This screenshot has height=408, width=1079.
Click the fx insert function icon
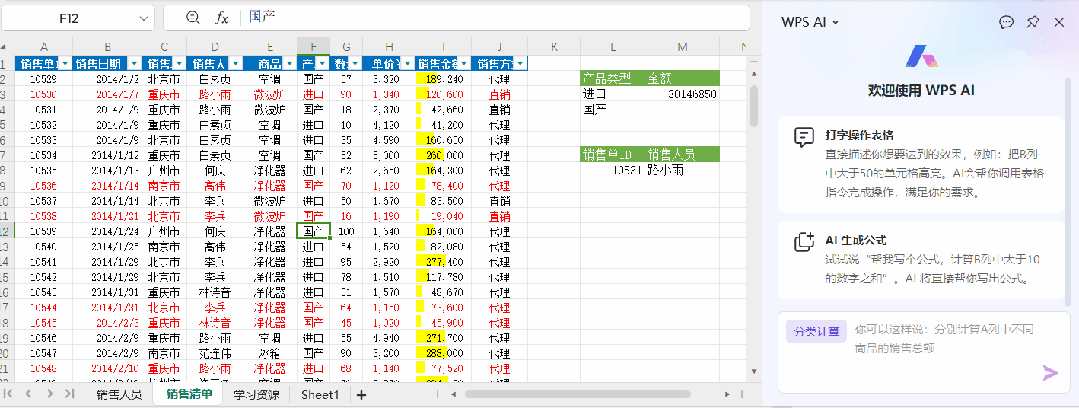tap(222, 18)
